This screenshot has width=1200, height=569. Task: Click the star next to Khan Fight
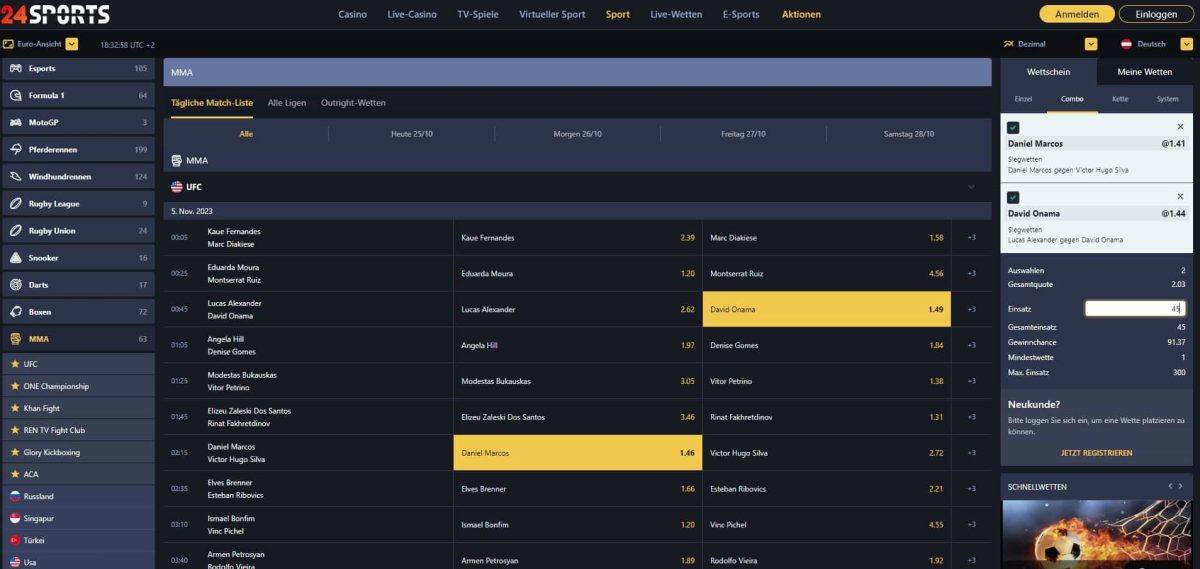tap(14, 408)
